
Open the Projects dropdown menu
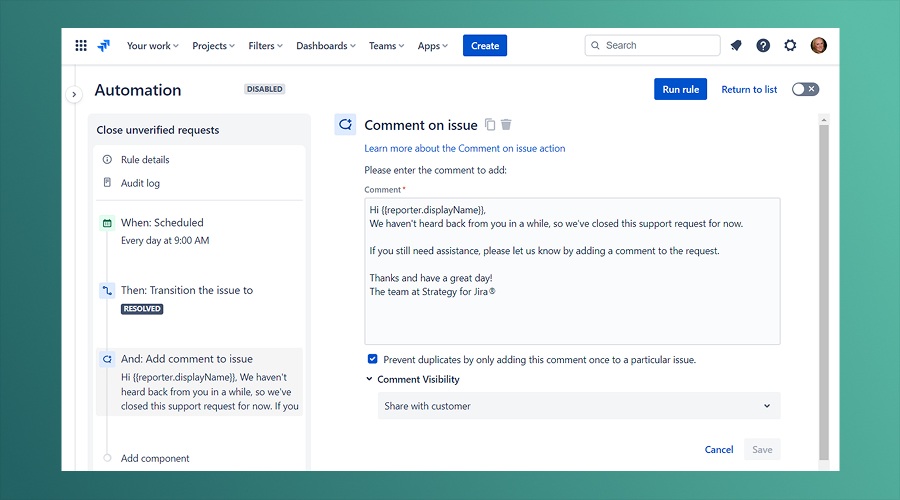pyautogui.click(x=214, y=45)
